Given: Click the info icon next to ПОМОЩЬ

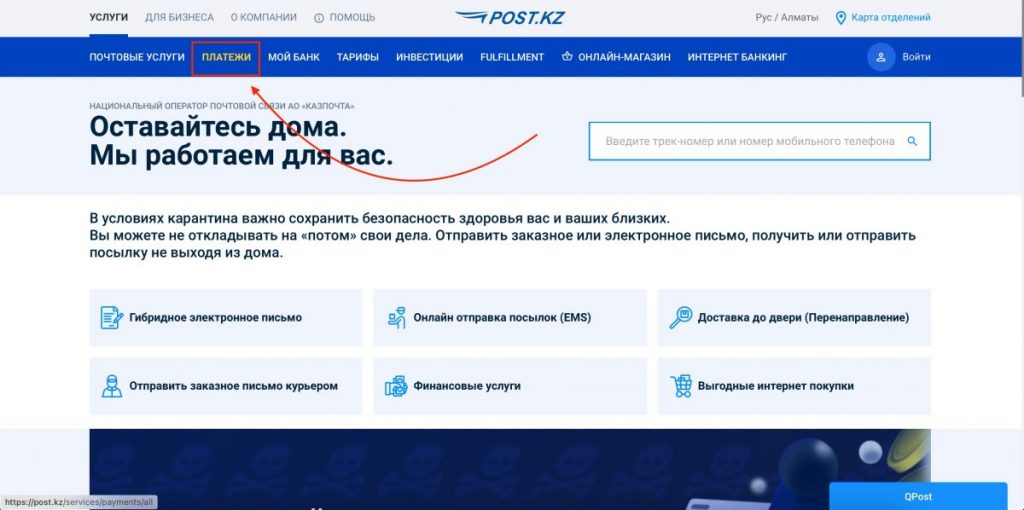Looking at the screenshot, I should click(x=319, y=18).
